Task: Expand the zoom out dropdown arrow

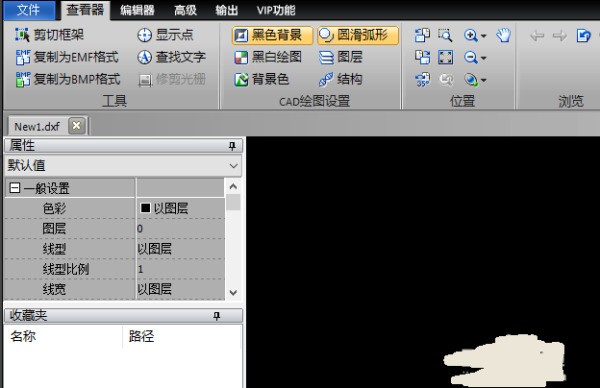Action: pyautogui.click(x=483, y=58)
